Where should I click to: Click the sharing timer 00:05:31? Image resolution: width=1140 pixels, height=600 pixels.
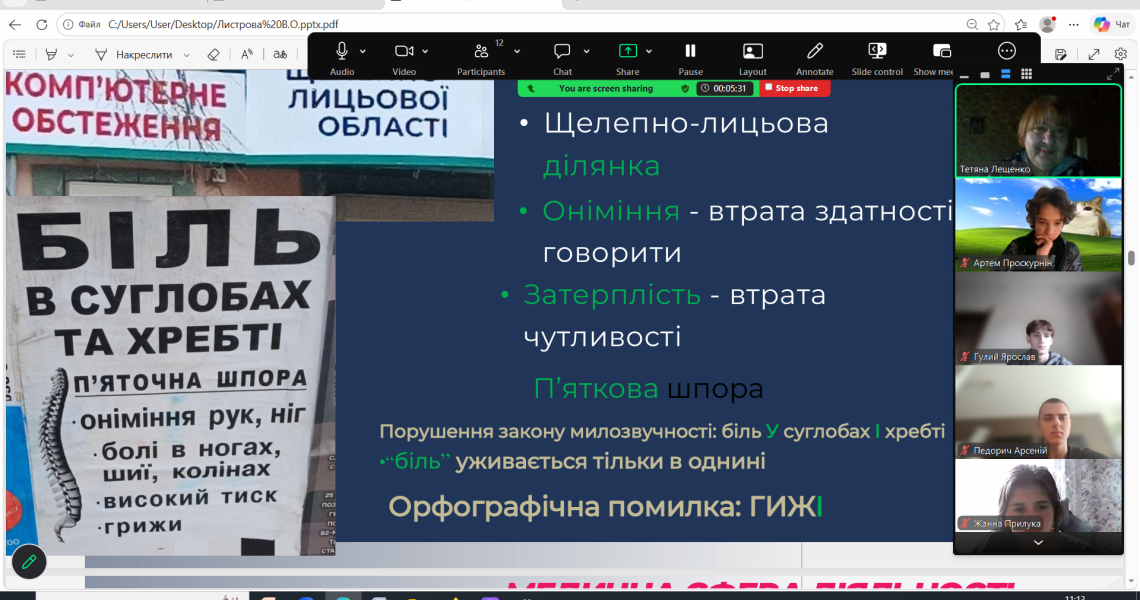[x=725, y=88]
